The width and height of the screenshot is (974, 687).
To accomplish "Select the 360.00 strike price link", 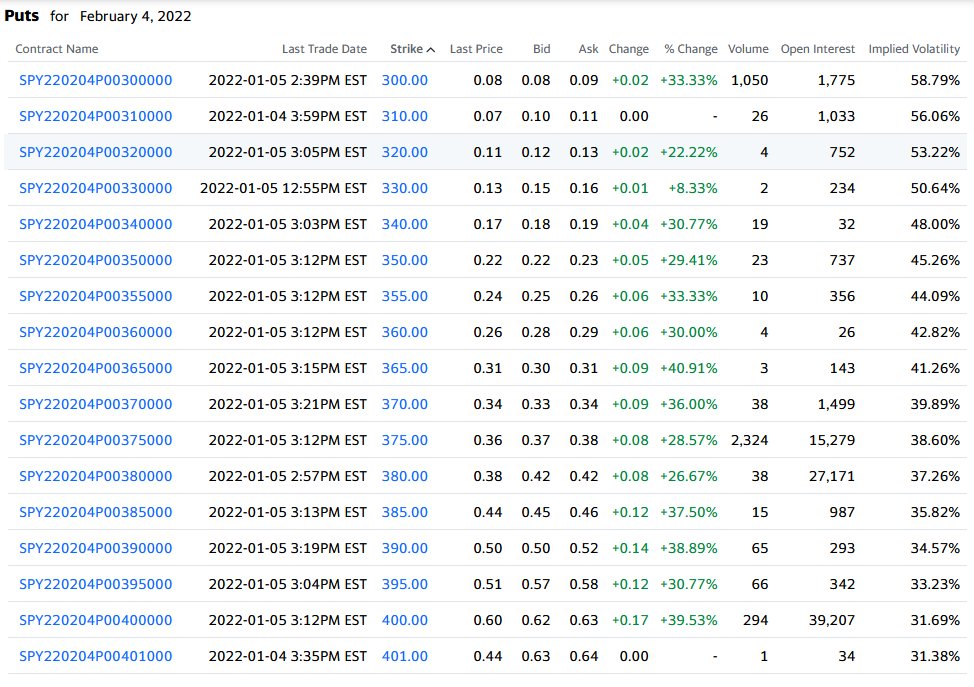I will pyautogui.click(x=404, y=332).
